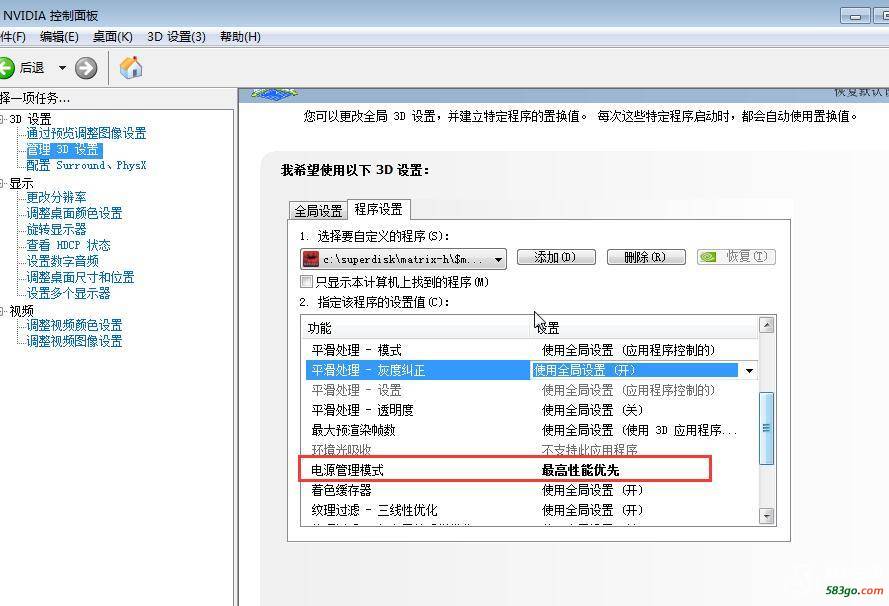Open the 桌面(K) menu
This screenshot has height=606, width=889.
pos(113,37)
